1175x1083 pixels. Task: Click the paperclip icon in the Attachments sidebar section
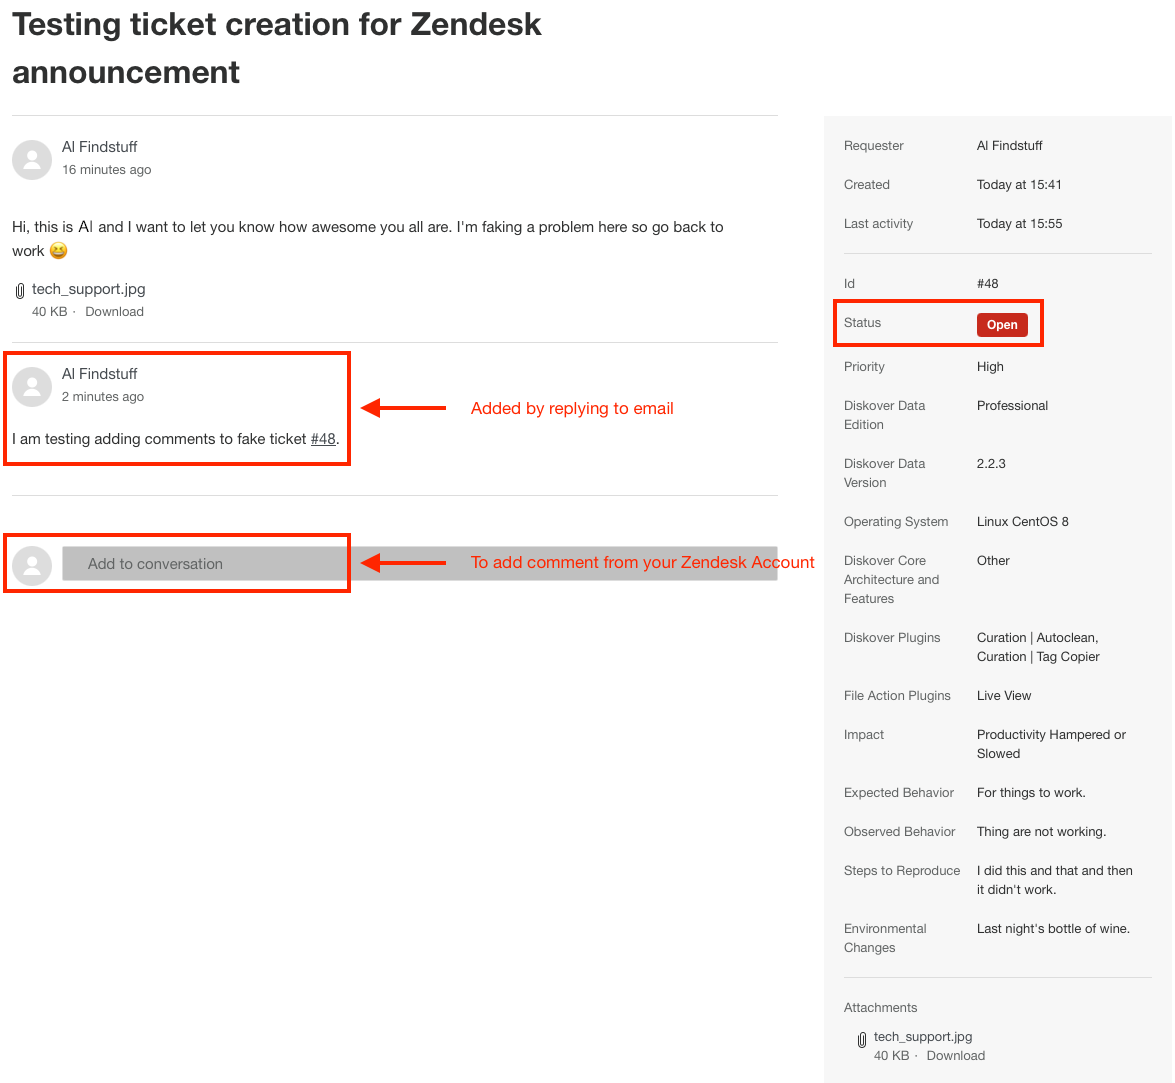coord(862,1040)
